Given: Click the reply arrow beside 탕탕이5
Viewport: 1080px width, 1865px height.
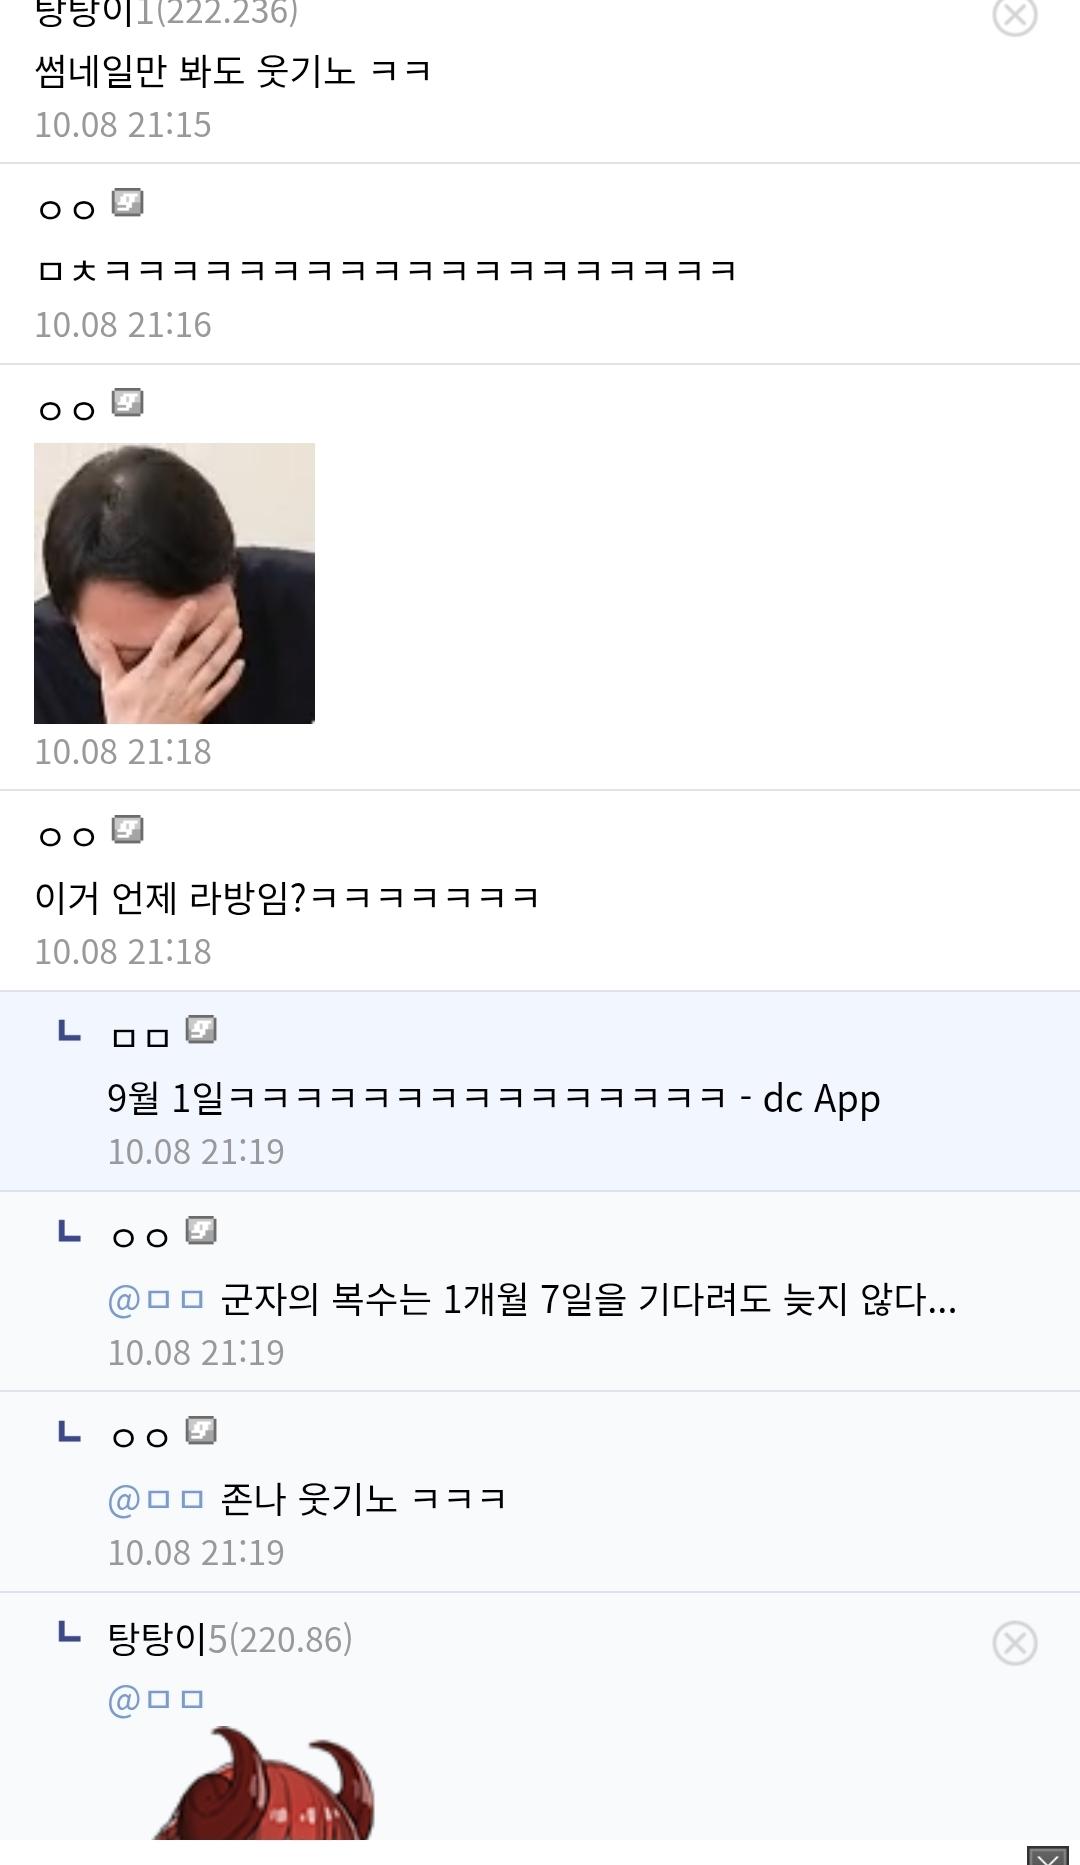Looking at the screenshot, I should pyautogui.click(x=69, y=1632).
